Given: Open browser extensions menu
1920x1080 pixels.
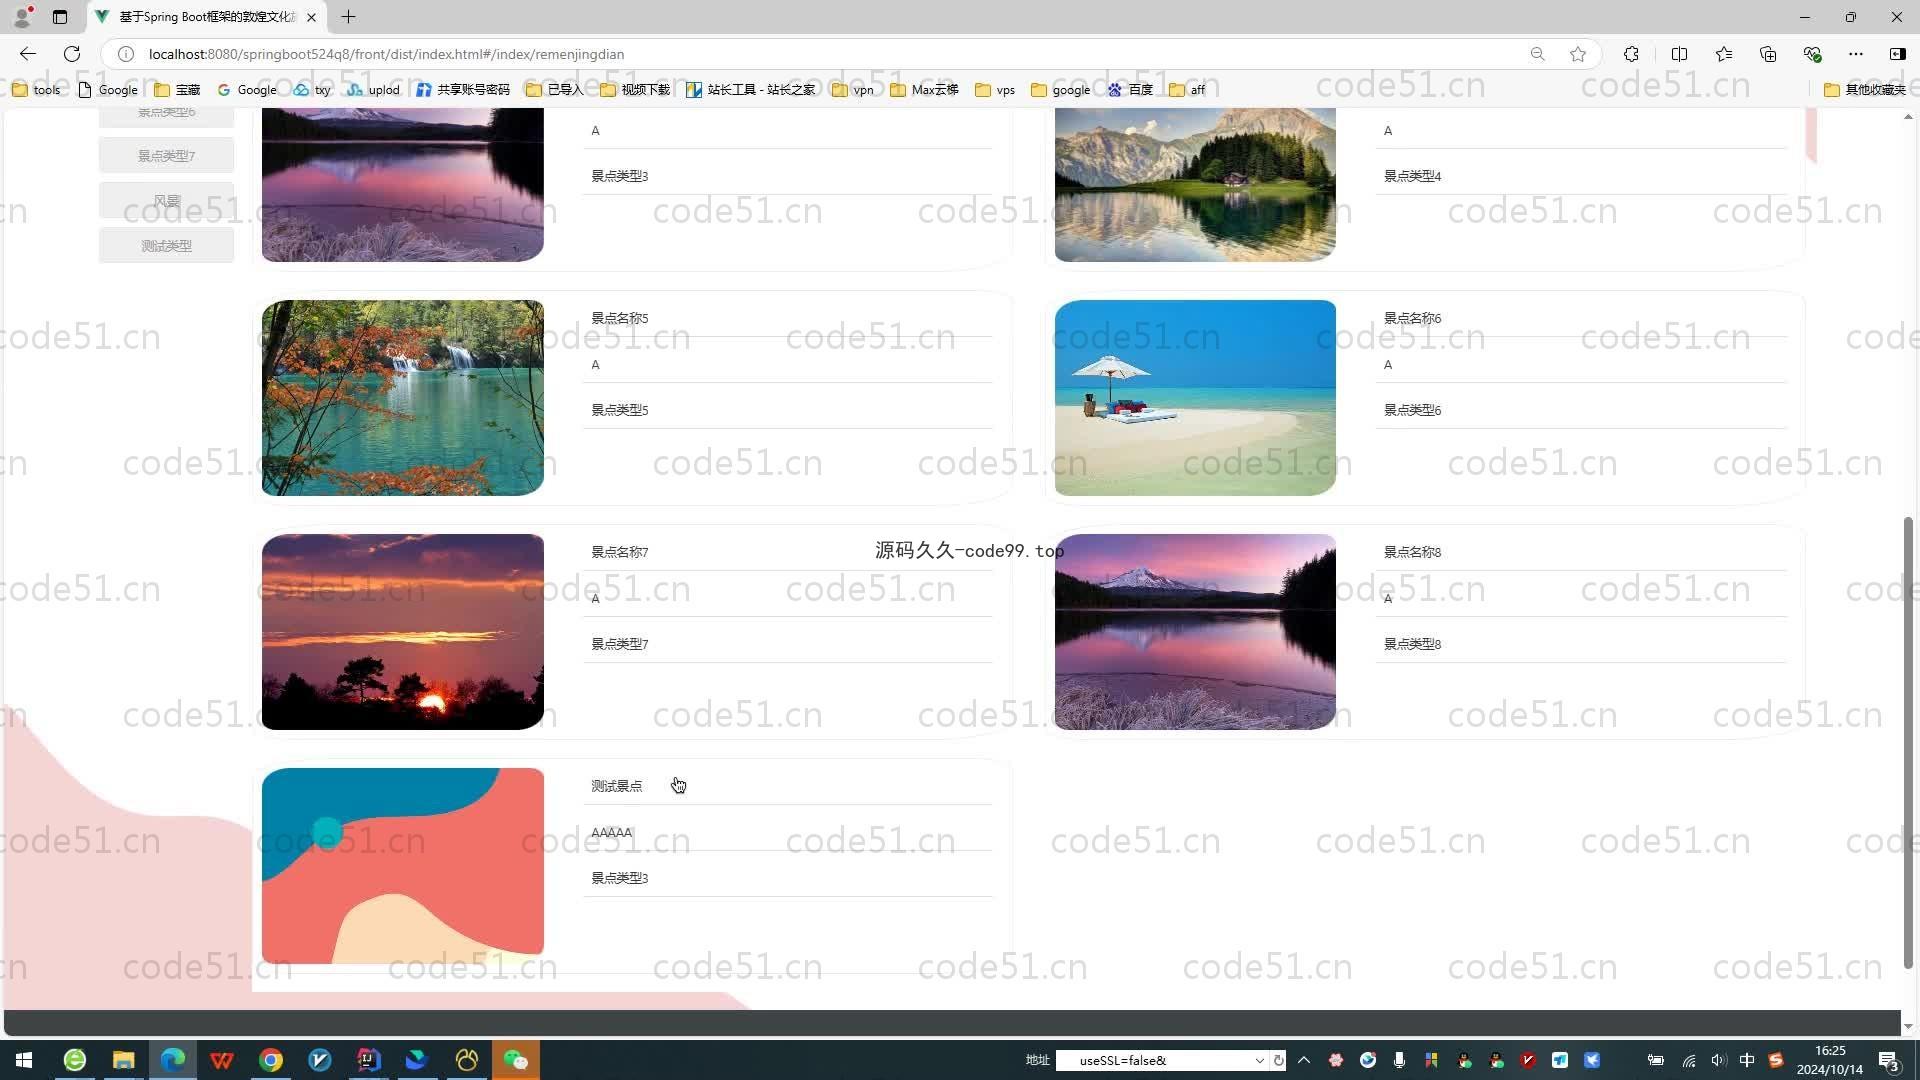Looking at the screenshot, I should 1631,54.
